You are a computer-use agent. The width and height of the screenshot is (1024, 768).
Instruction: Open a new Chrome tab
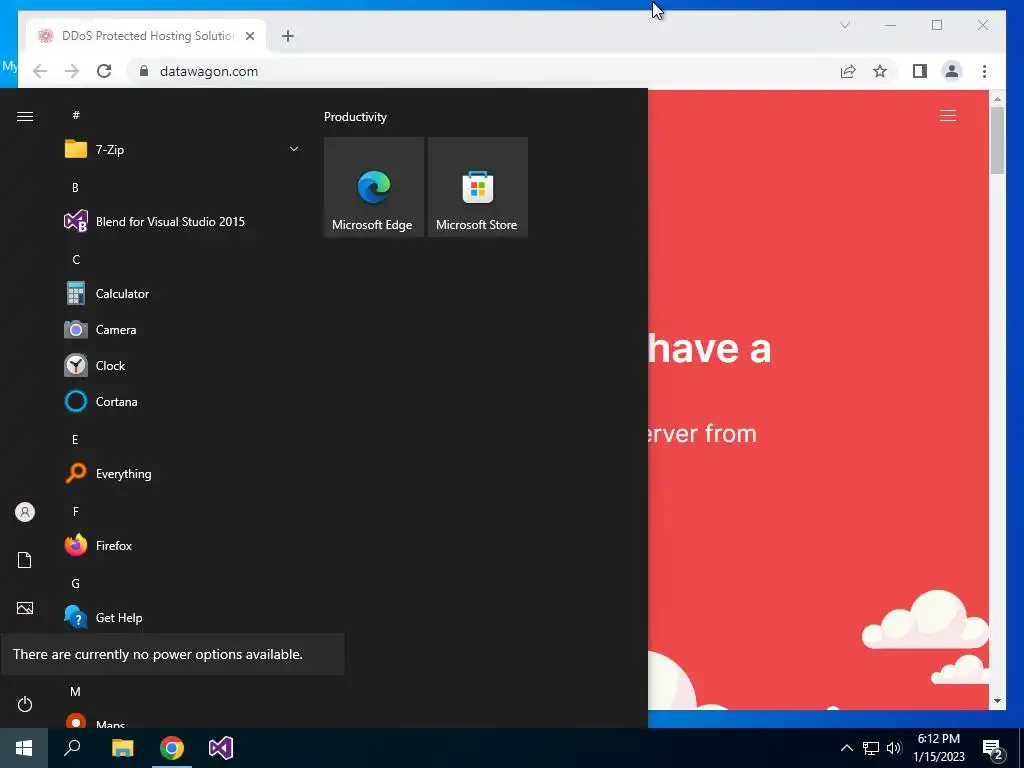[x=288, y=36]
